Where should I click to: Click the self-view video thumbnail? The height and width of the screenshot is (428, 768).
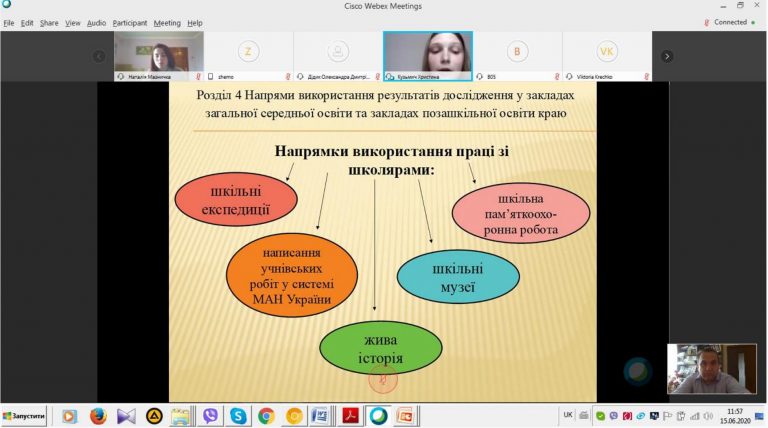pos(712,369)
